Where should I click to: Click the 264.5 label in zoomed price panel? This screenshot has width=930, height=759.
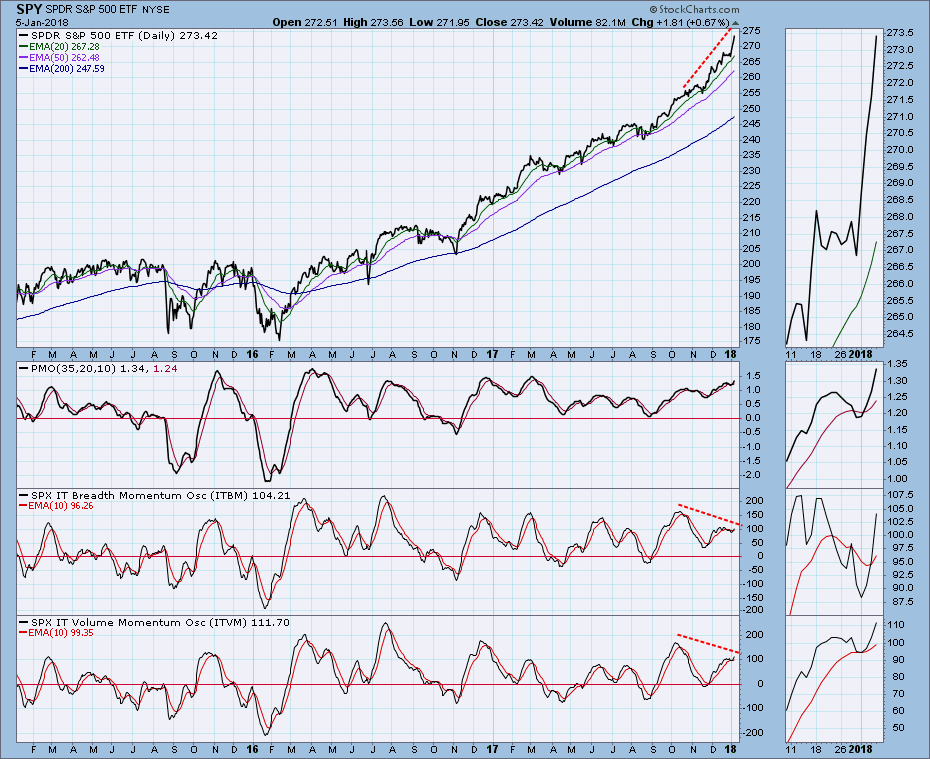pos(899,334)
